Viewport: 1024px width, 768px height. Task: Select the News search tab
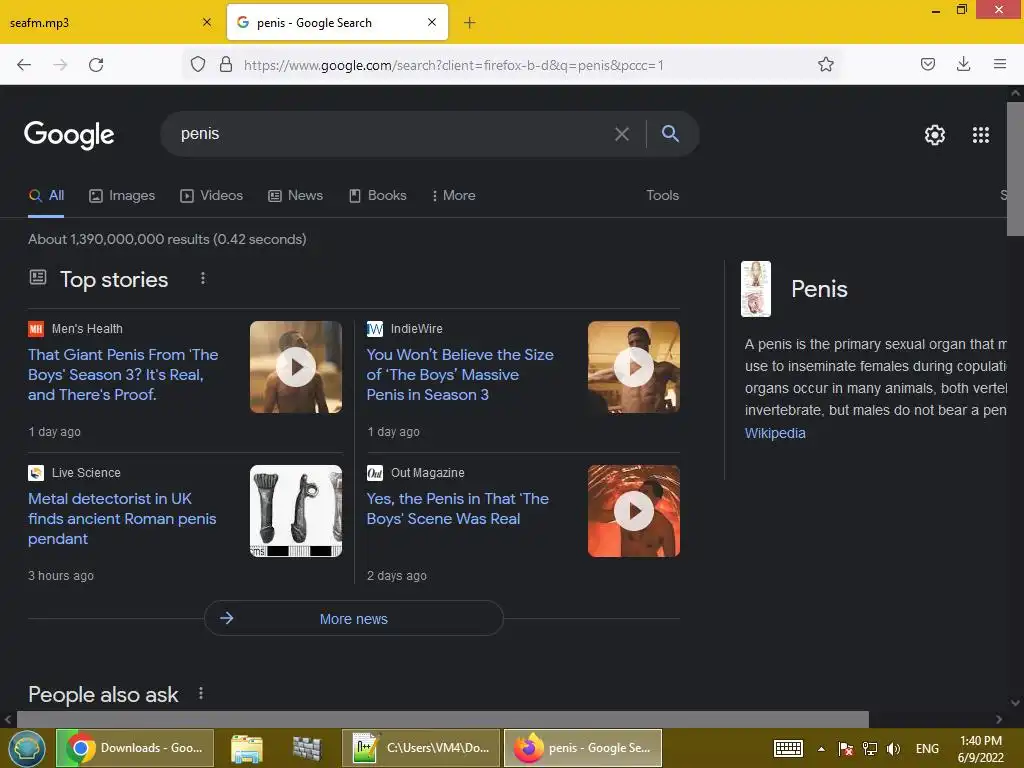[x=296, y=195]
